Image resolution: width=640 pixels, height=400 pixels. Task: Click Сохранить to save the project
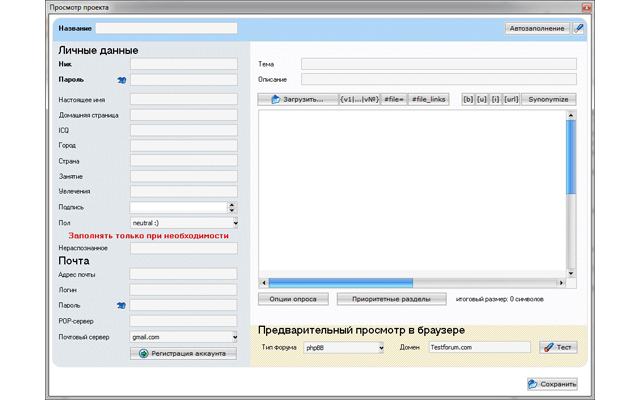pos(551,383)
